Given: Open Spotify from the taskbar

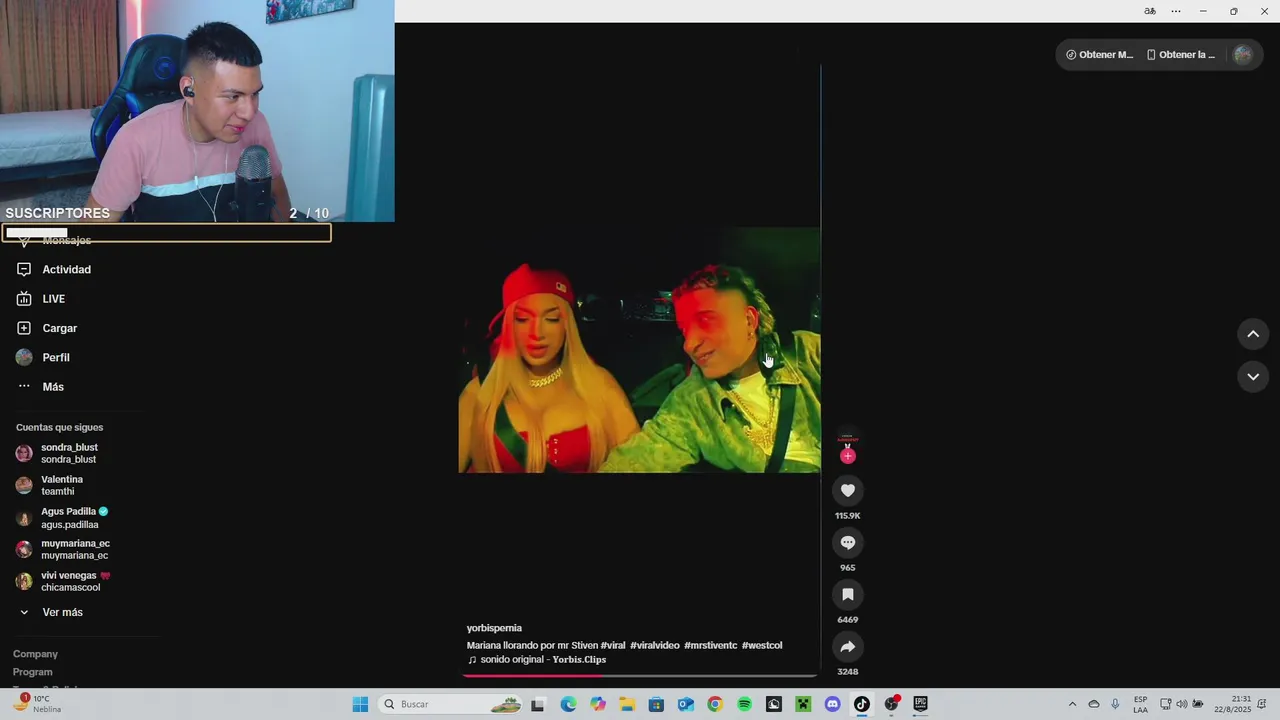Looking at the screenshot, I should point(744,704).
